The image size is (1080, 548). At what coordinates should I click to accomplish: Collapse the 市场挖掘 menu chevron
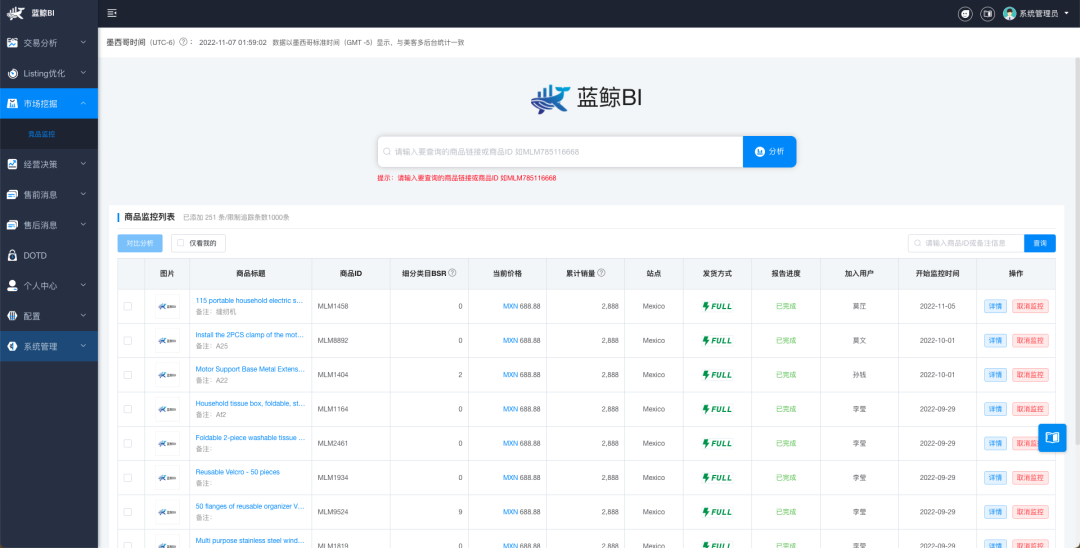(x=83, y=103)
